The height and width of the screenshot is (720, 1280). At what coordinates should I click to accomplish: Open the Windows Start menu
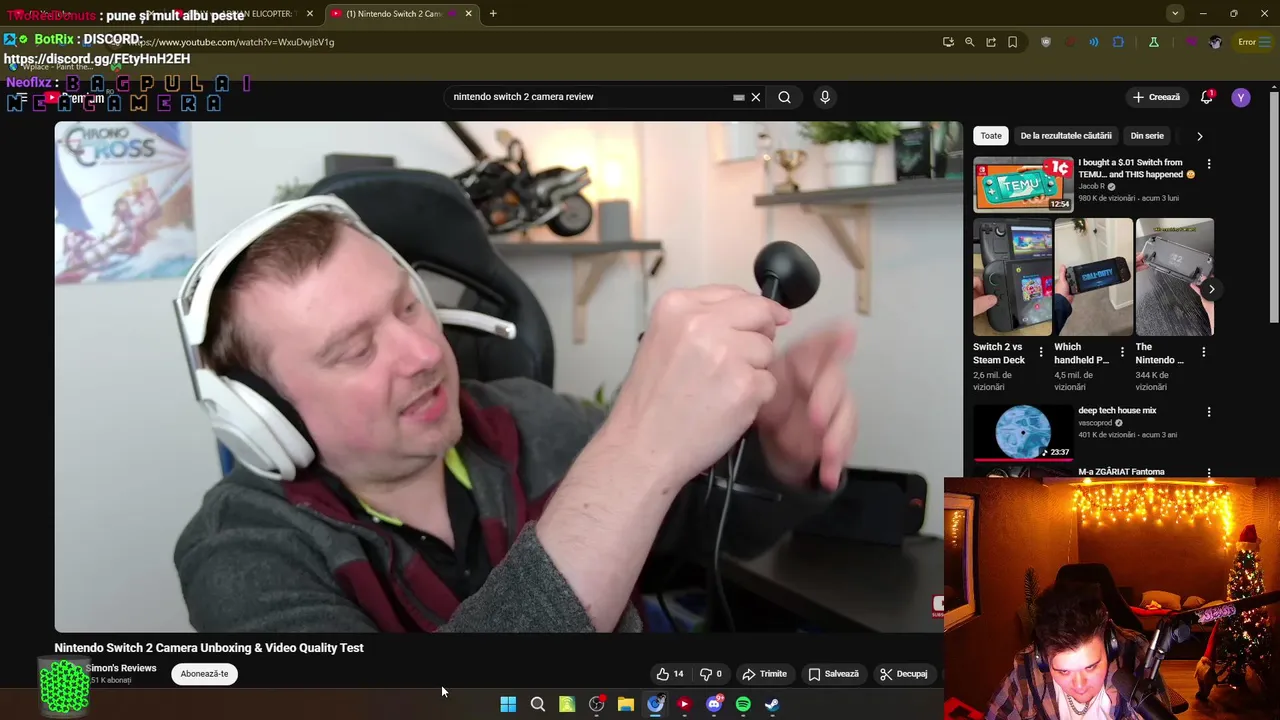(x=508, y=705)
